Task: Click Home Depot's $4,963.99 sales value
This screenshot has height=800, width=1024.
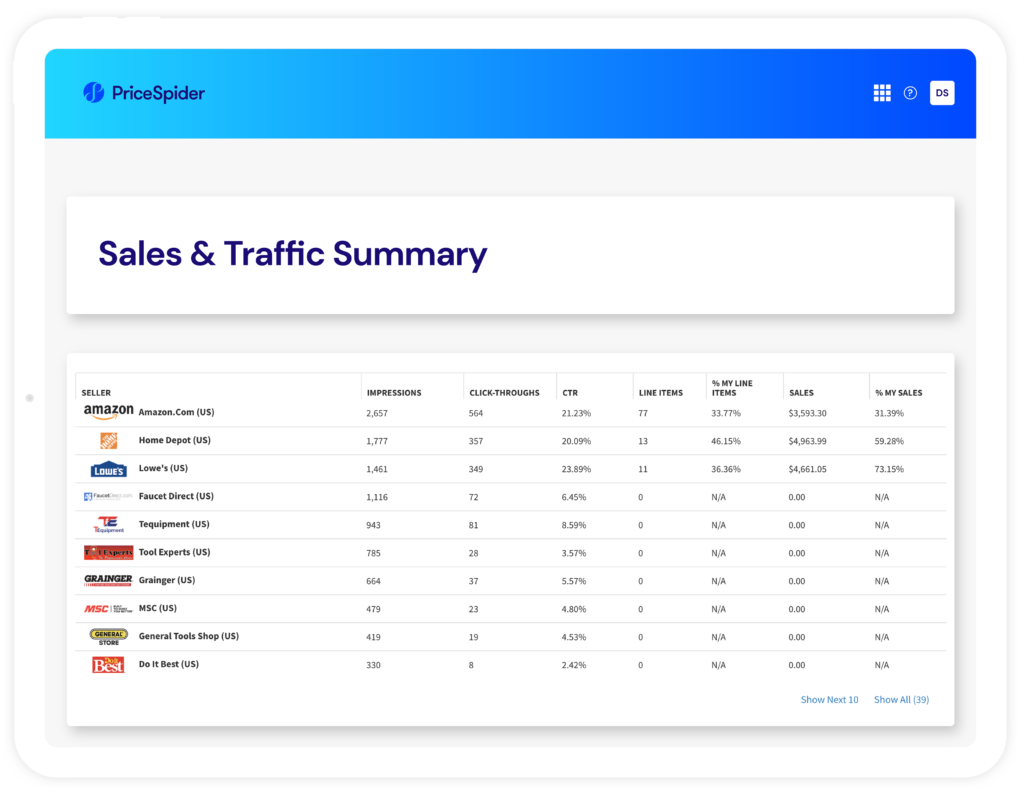Action: (x=807, y=441)
